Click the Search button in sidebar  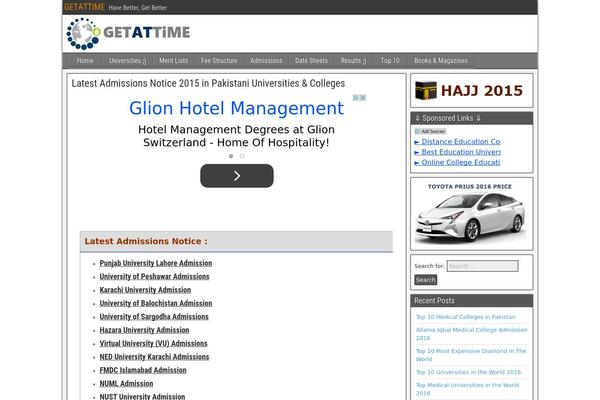click(426, 280)
